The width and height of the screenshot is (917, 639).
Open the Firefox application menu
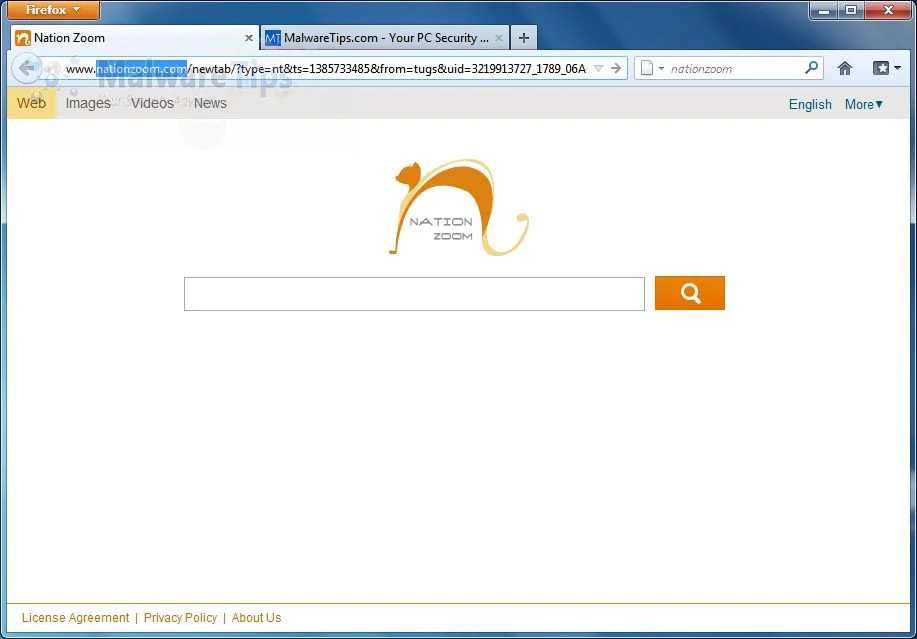click(53, 10)
